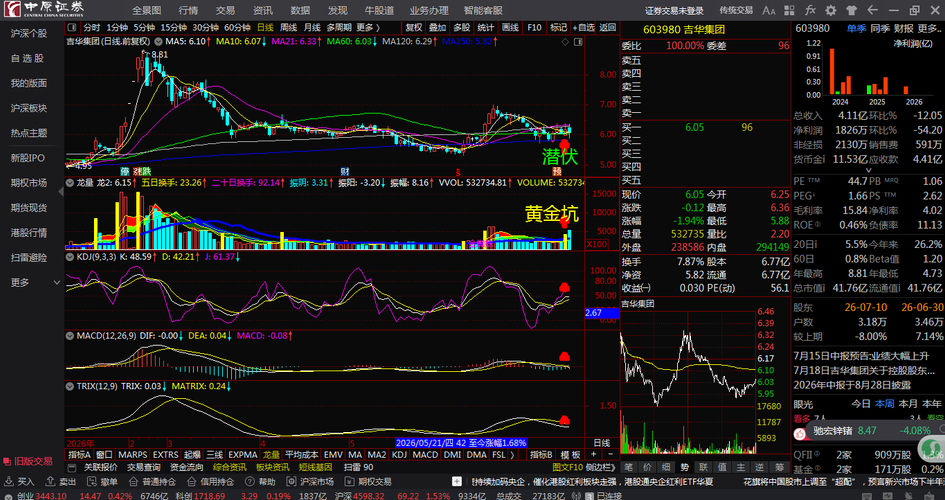Open the 多周期 multi-period option

(x=339, y=28)
